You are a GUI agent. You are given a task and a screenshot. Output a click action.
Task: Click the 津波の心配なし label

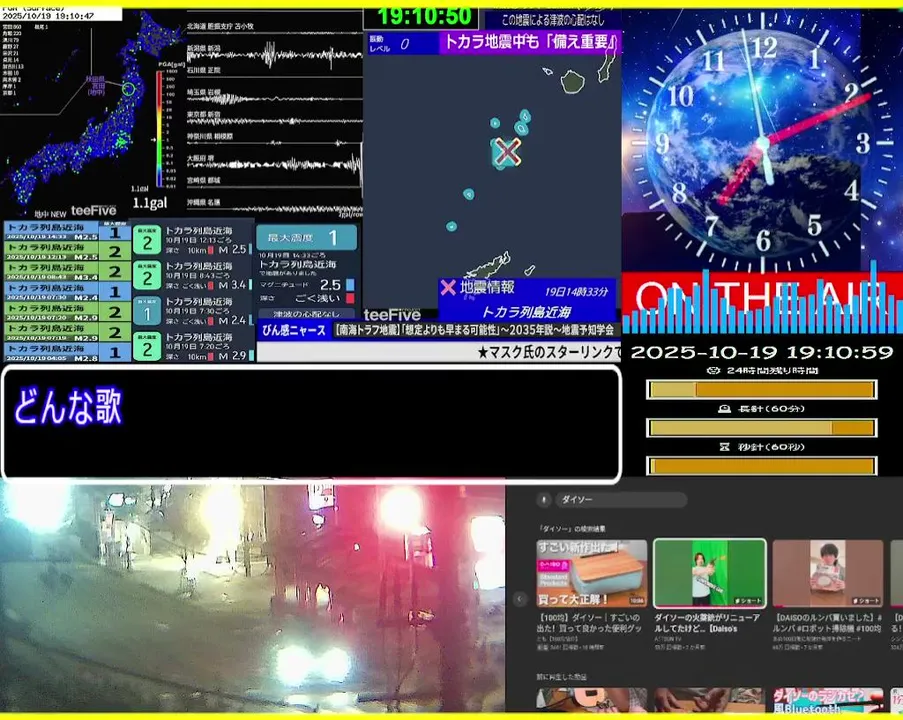[x=306, y=314]
